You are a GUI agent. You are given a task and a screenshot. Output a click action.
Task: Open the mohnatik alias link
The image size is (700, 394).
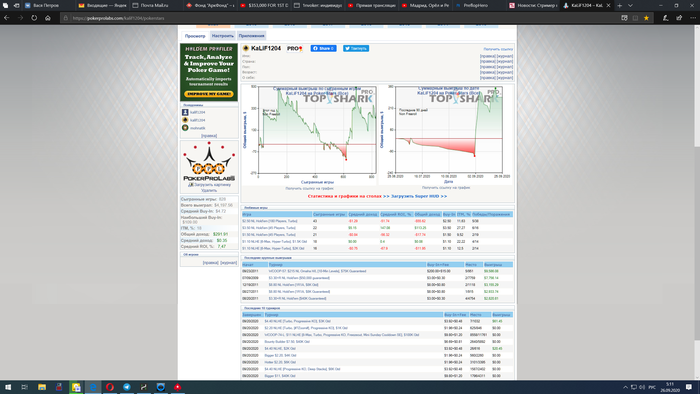point(197,128)
